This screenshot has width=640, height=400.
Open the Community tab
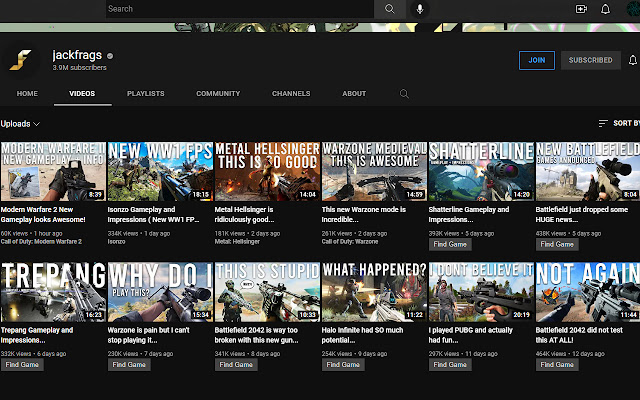pyautogui.click(x=218, y=93)
